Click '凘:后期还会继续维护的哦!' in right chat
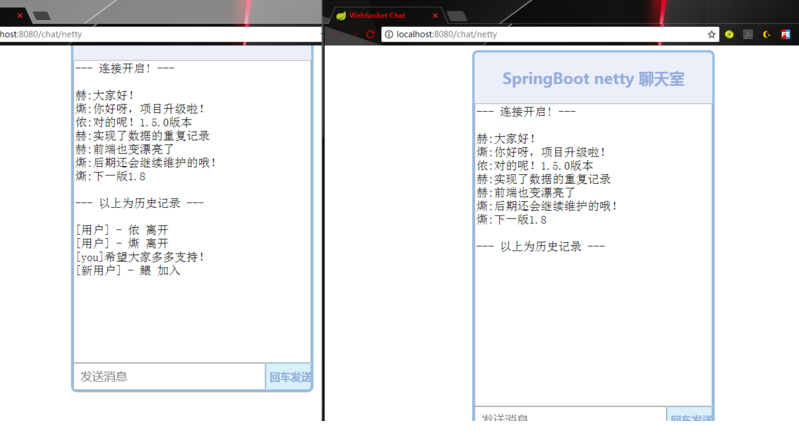The width and height of the screenshot is (799, 443). (x=547, y=206)
